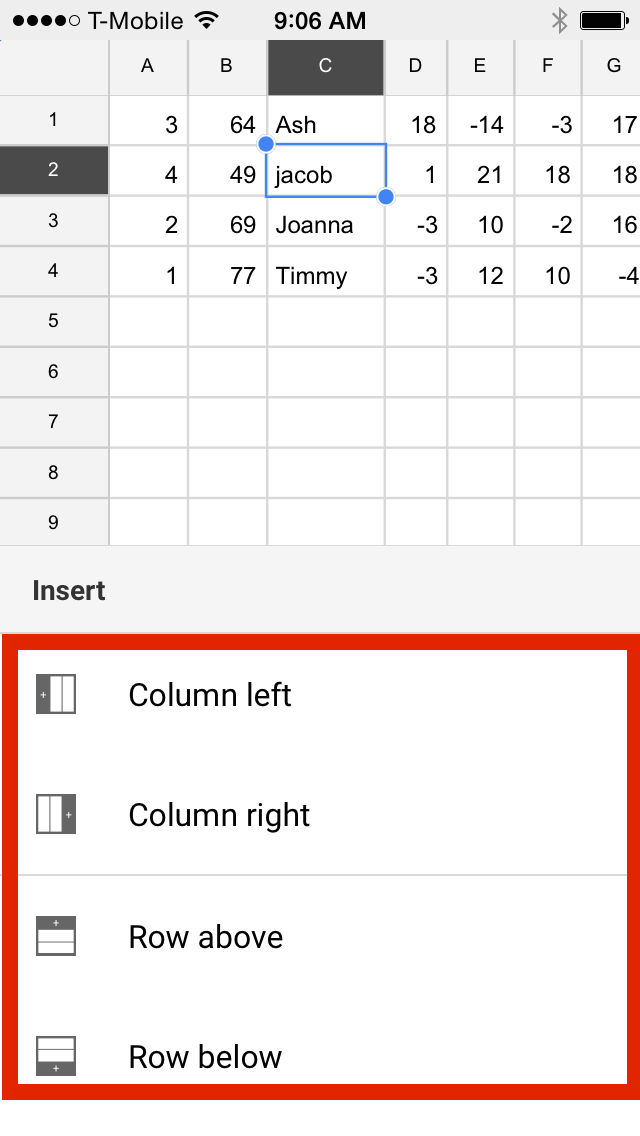Select column header A
The width and height of the screenshot is (640, 1136).
click(x=147, y=67)
